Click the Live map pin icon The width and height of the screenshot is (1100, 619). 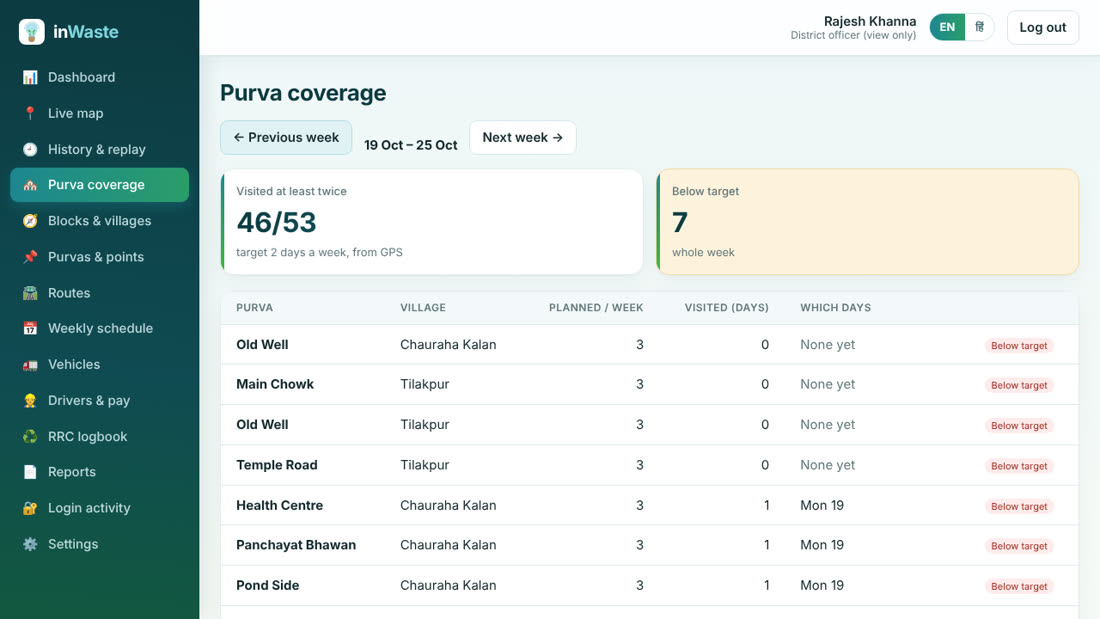[x=29, y=113]
